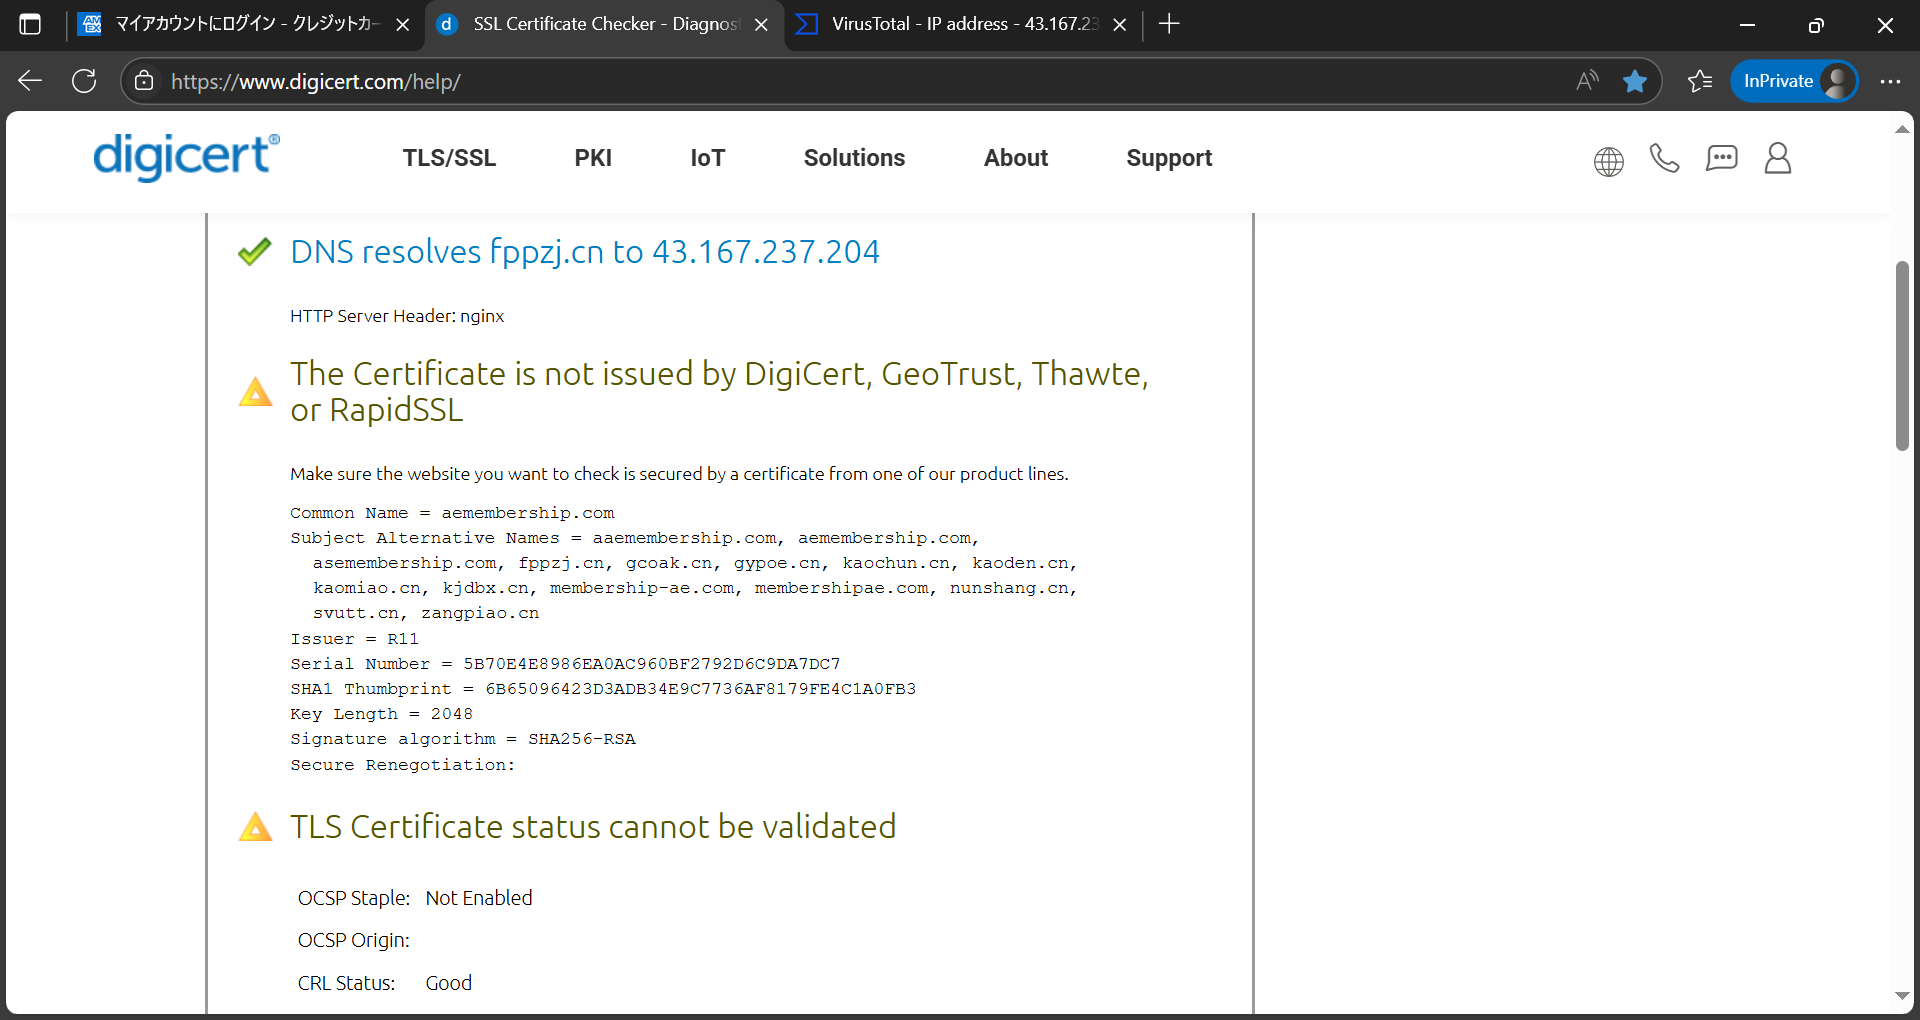This screenshot has width=1920, height=1020.
Task: Open the IoT menu
Action: [x=707, y=158]
